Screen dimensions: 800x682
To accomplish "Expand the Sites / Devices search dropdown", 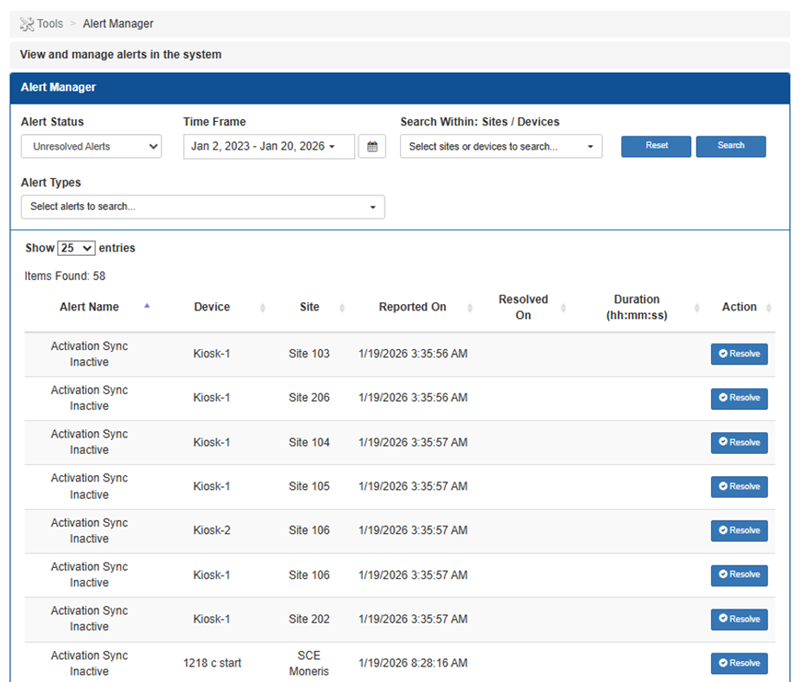I will 501,146.
